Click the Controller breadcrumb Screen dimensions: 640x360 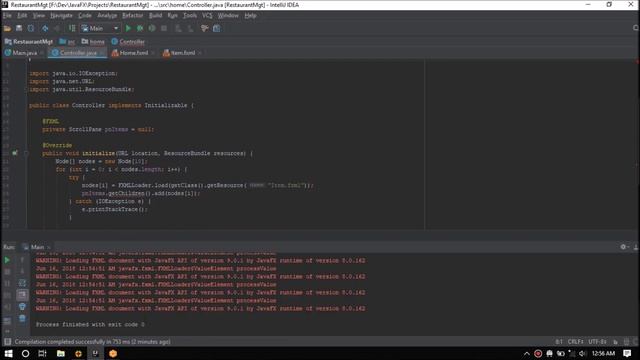click(128, 42)
